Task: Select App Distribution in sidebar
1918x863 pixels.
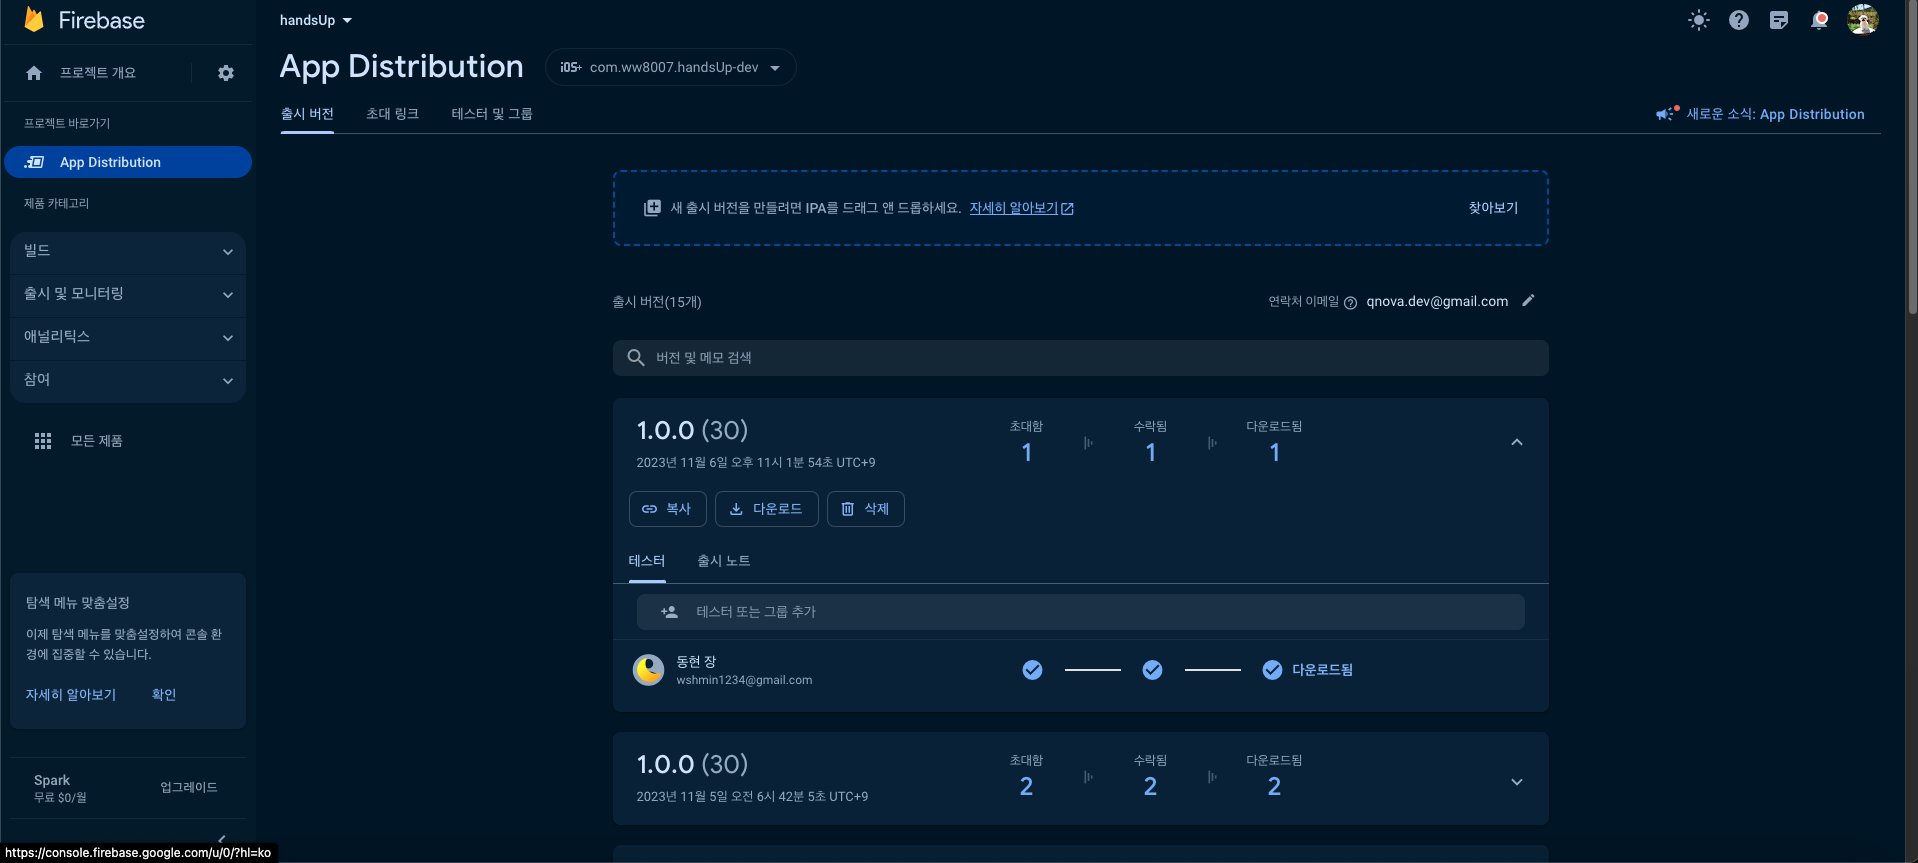Action: tap(128, 162)
